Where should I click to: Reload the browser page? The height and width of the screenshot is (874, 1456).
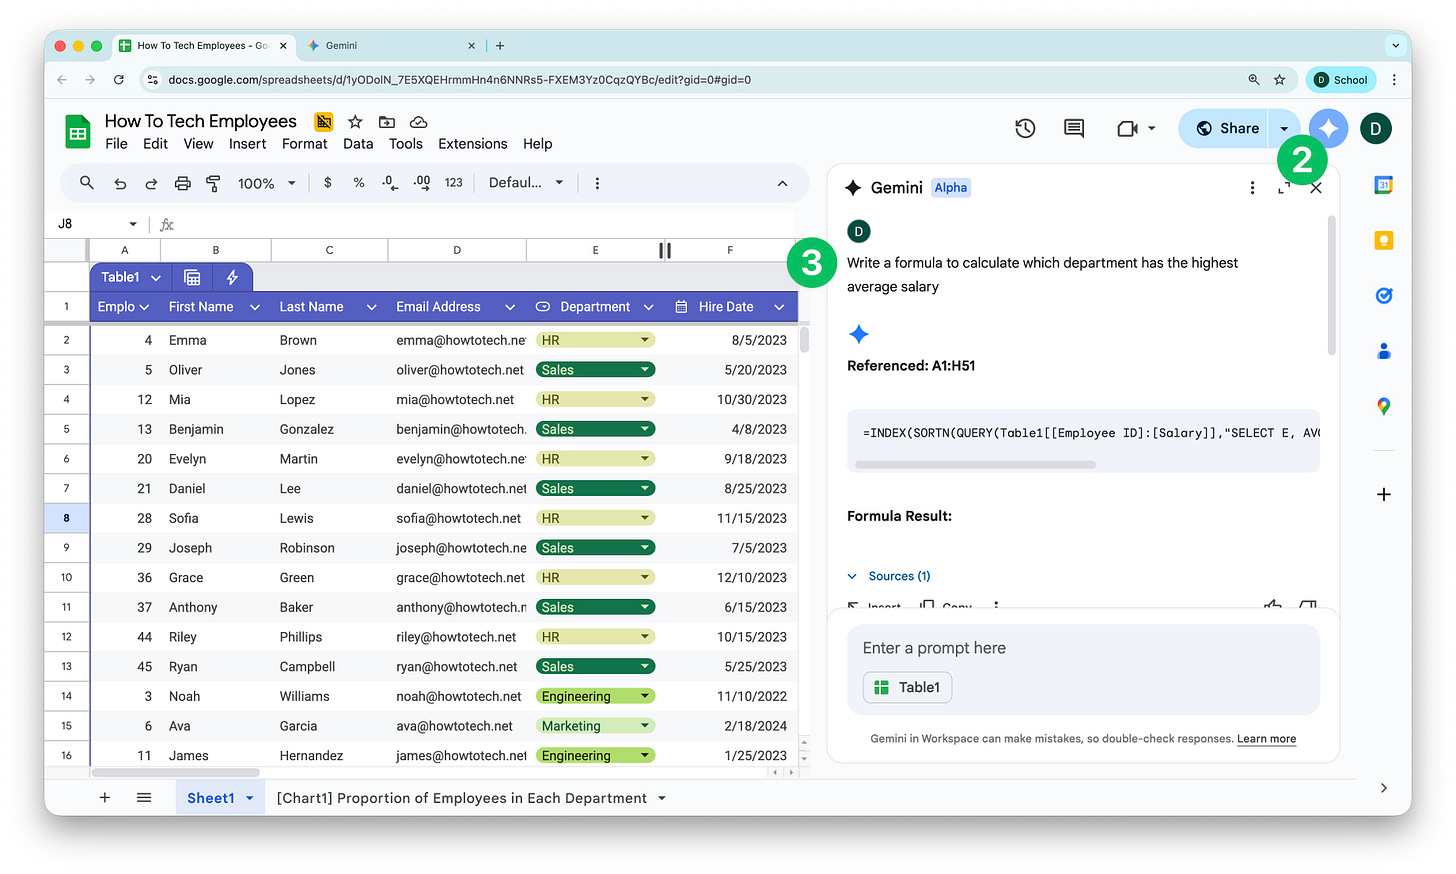(x=119, y=79)
